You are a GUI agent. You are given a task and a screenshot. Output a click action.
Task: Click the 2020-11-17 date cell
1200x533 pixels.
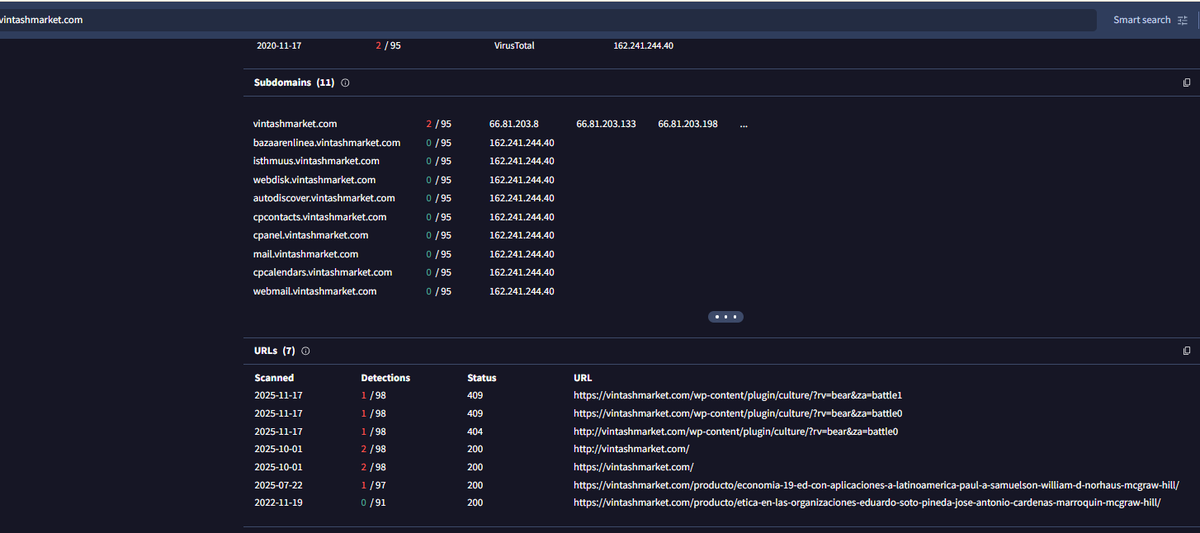click(x=280, y=45)
